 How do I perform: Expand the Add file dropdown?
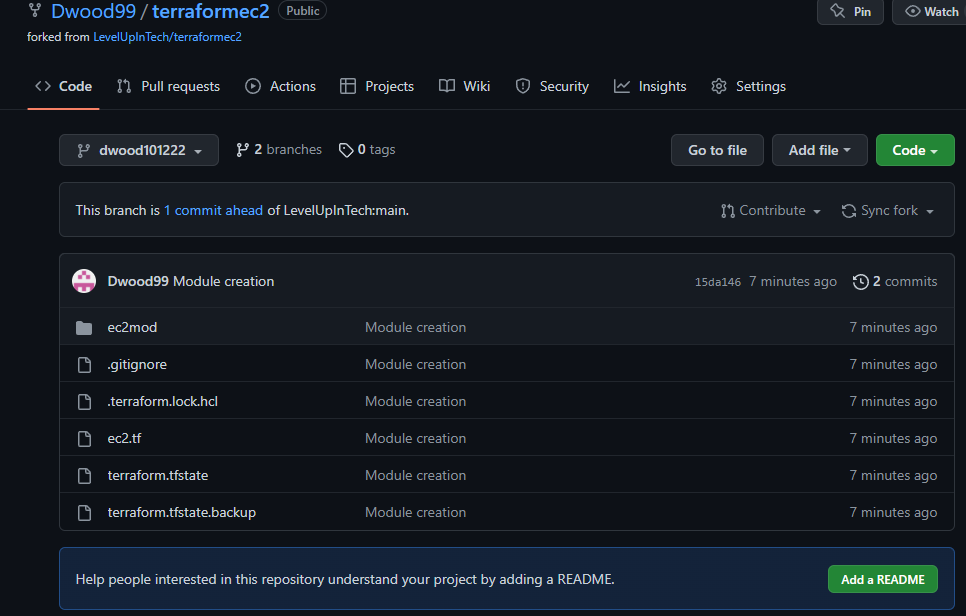(x=819, y=150)
